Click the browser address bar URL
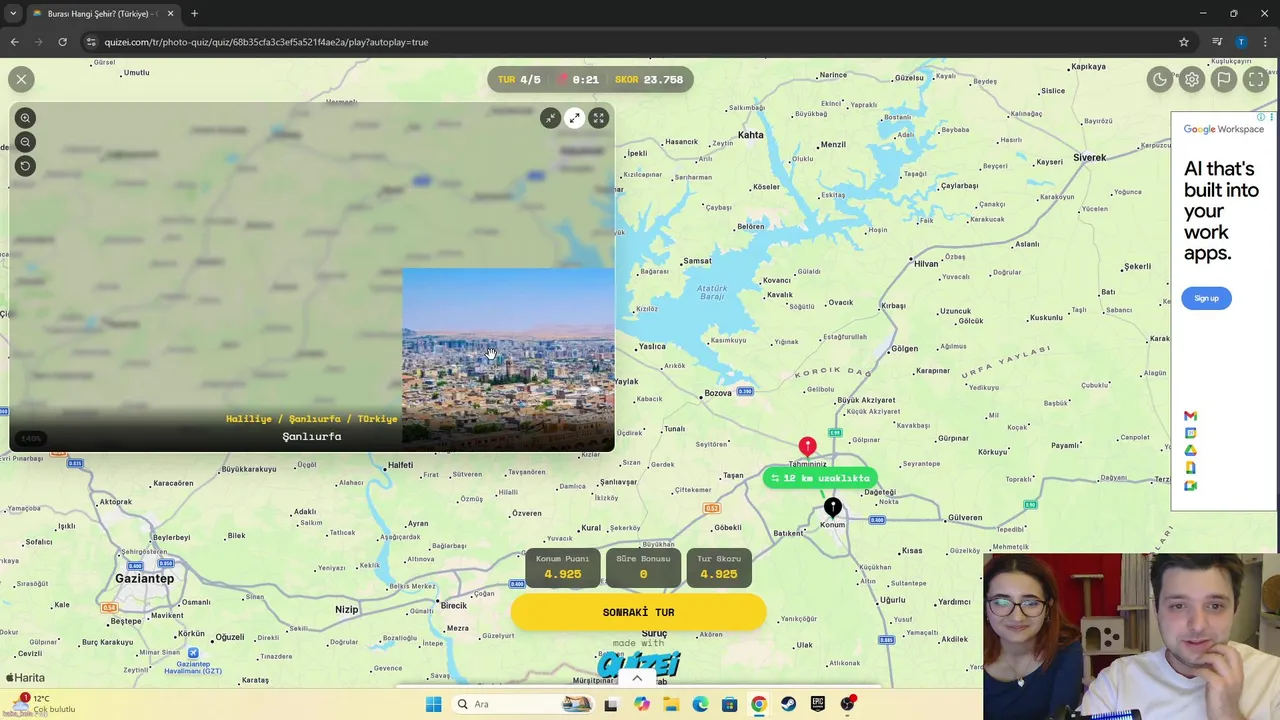 click(x=266, y=42)
